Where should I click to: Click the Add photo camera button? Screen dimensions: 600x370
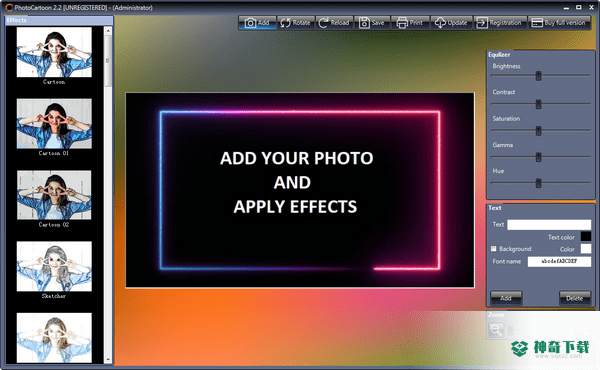[257, 23]
